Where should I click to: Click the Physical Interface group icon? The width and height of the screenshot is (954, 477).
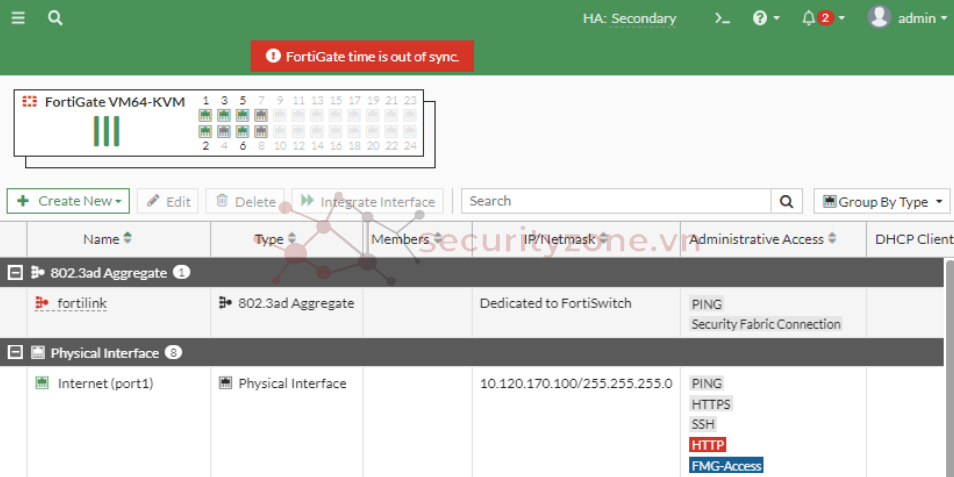click(38, 352)
